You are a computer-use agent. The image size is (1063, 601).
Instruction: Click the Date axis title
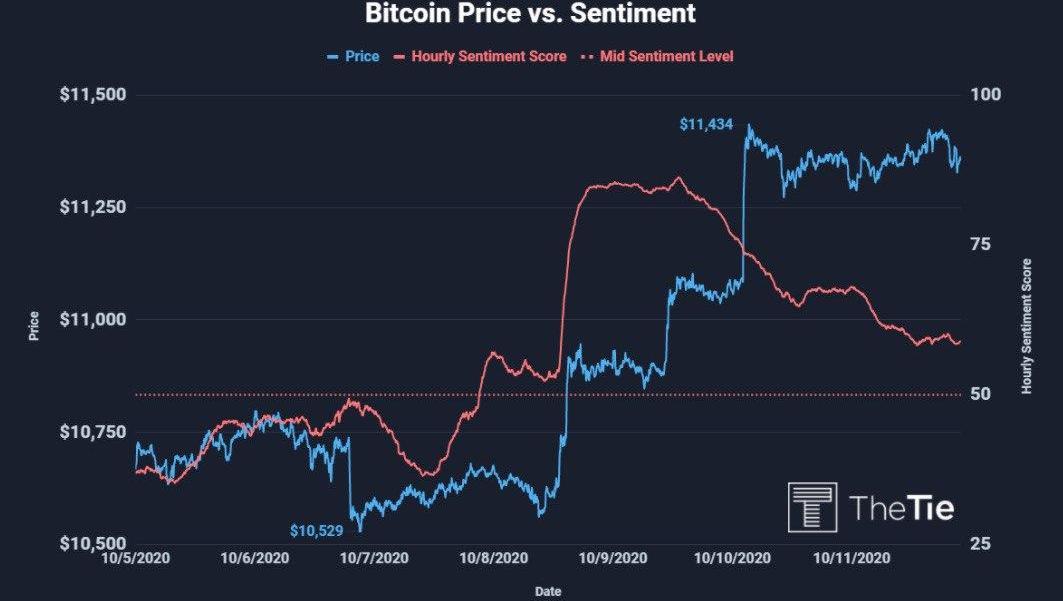tap(548, 592)
